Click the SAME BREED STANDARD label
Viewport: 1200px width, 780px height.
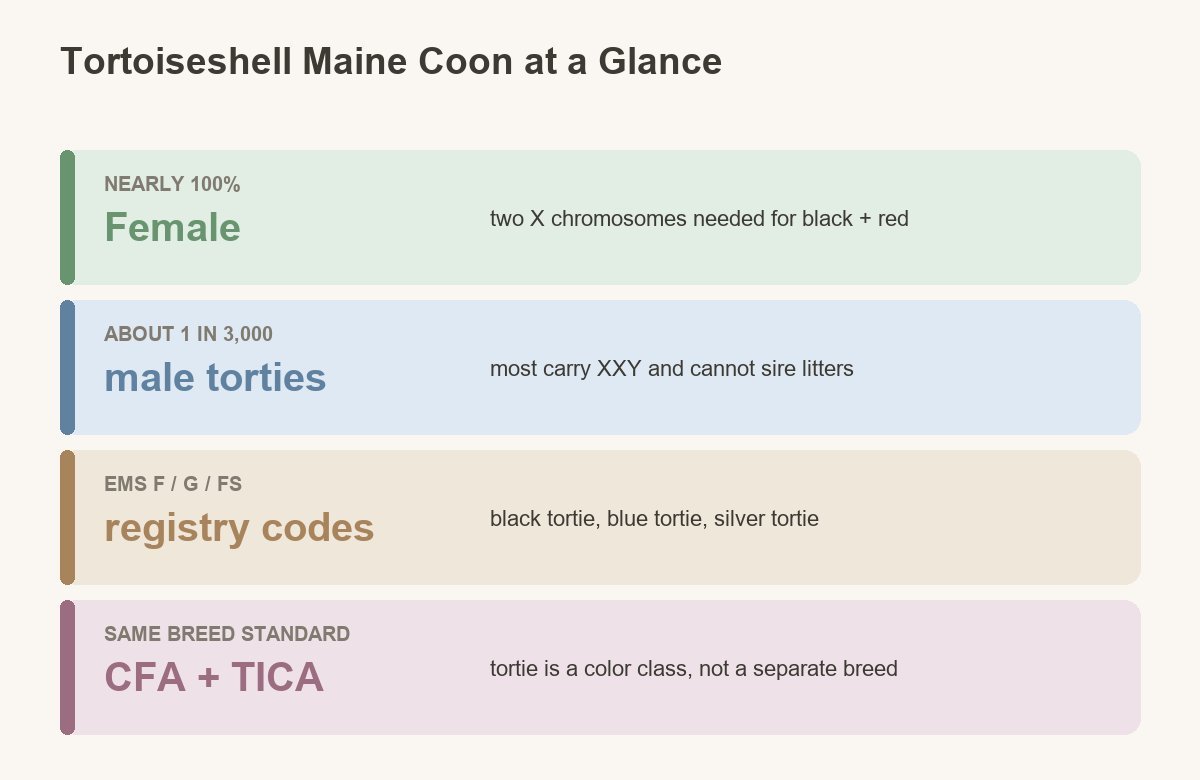point(227,634)
